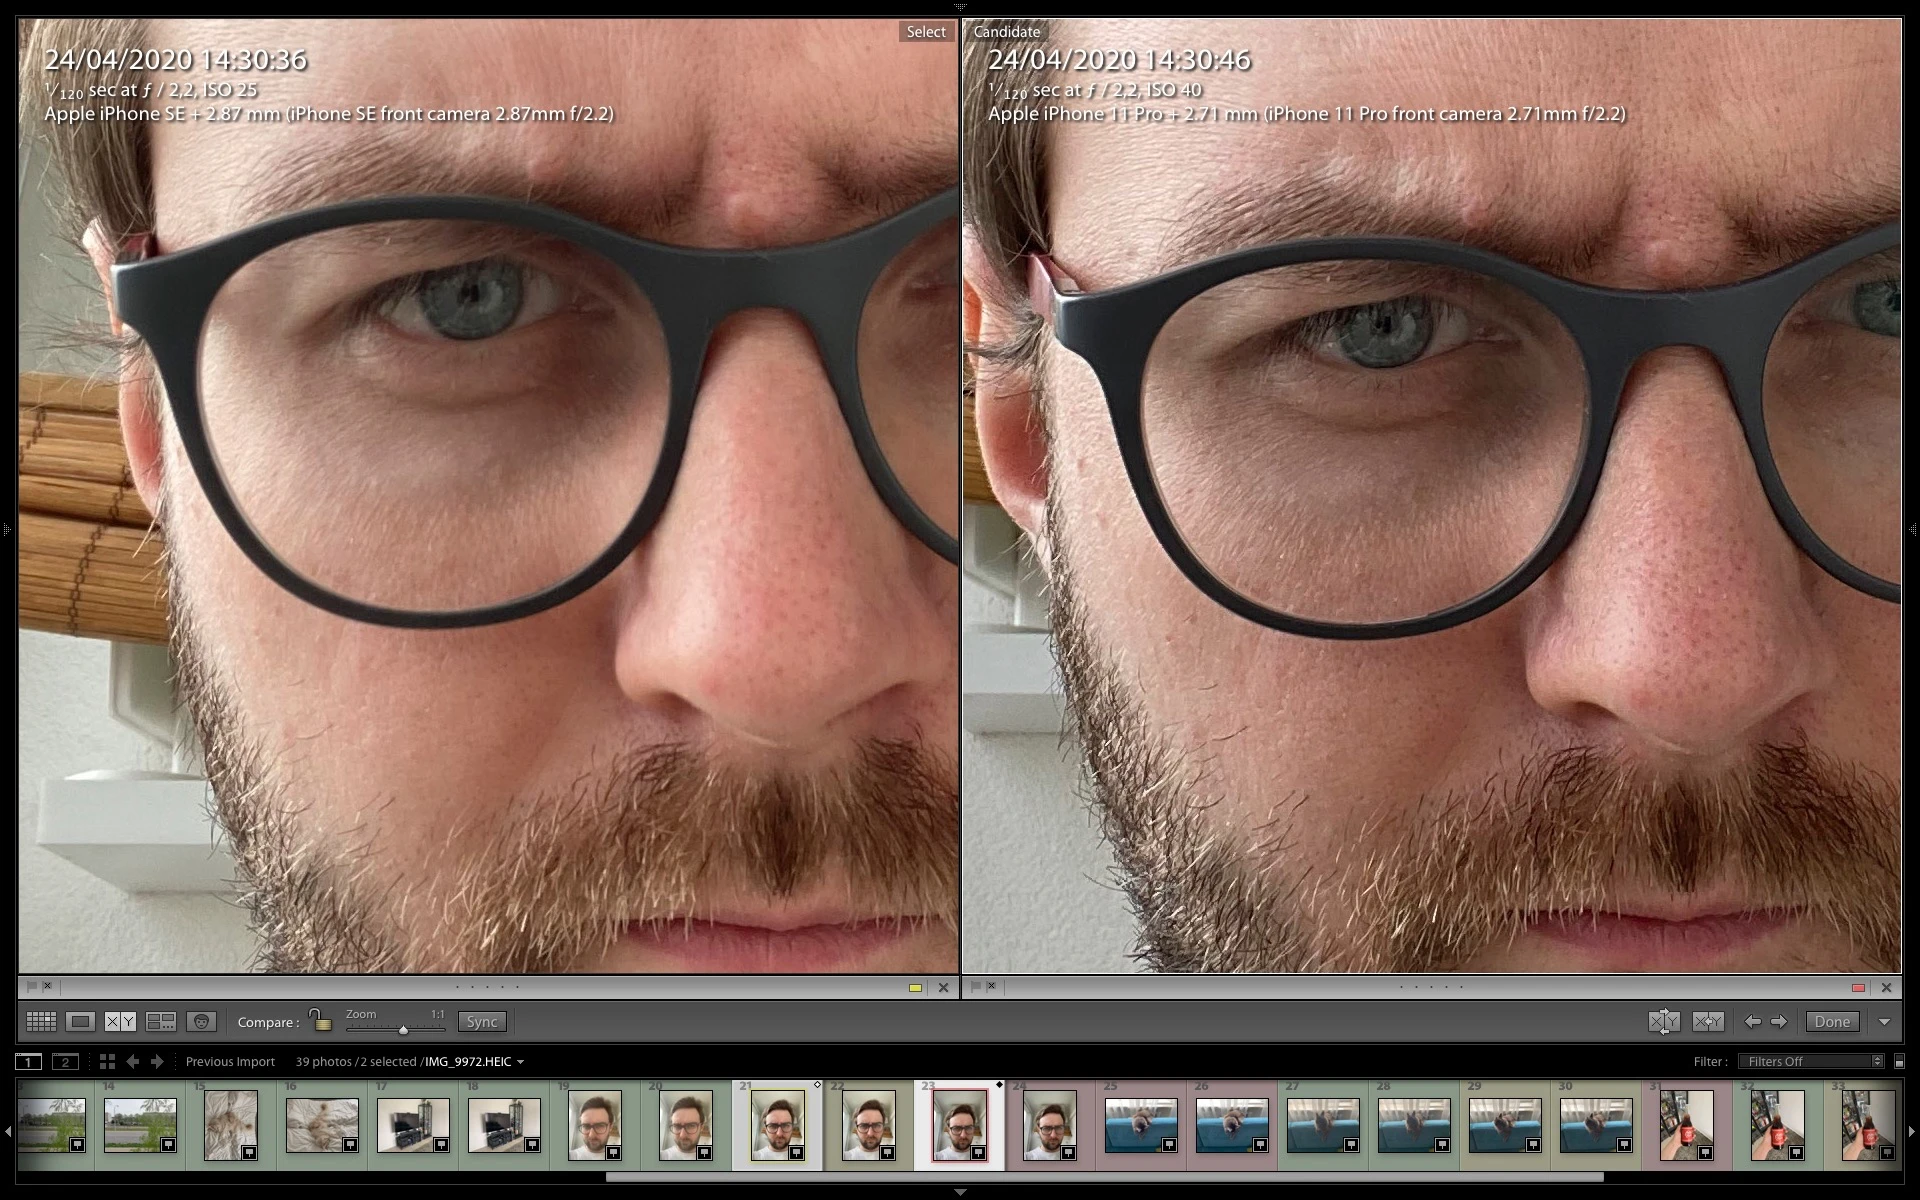
Task: Select the couch photo thumbnail number 25
Action: [x=1141, y=1125]
